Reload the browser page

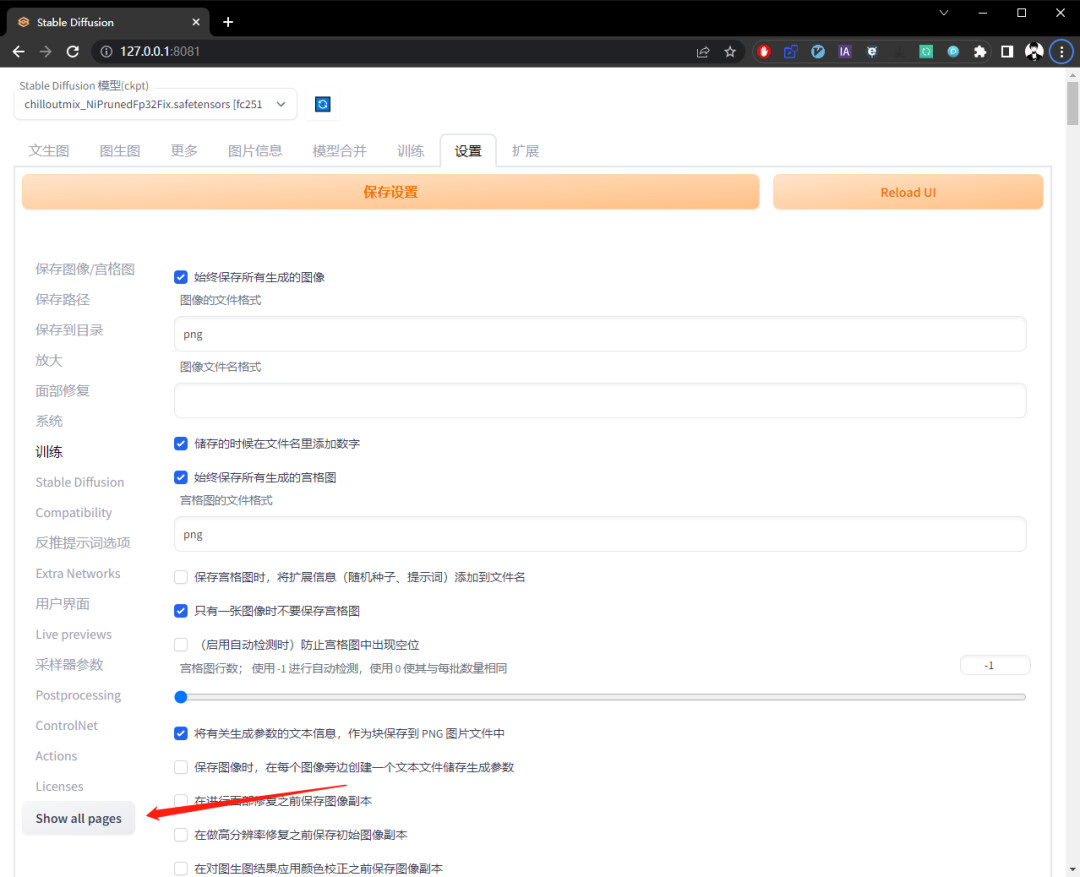pos(72,52)
